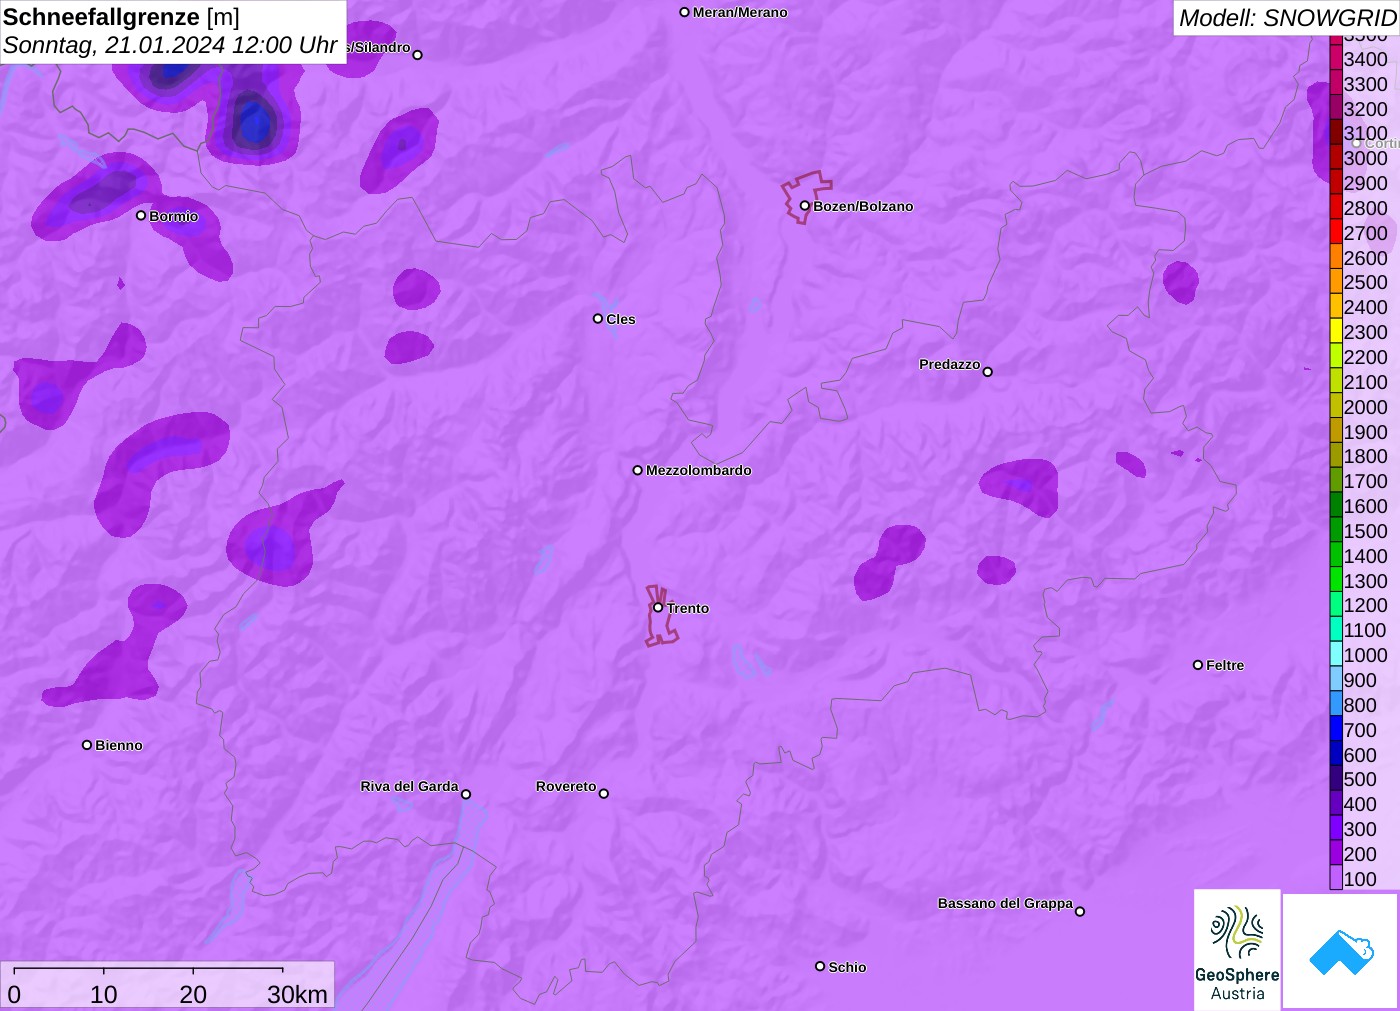Viewport: 1400px width, 1011px height.
Task: Click the 1500 m green legend swatch
Action: click(1336, 530)
